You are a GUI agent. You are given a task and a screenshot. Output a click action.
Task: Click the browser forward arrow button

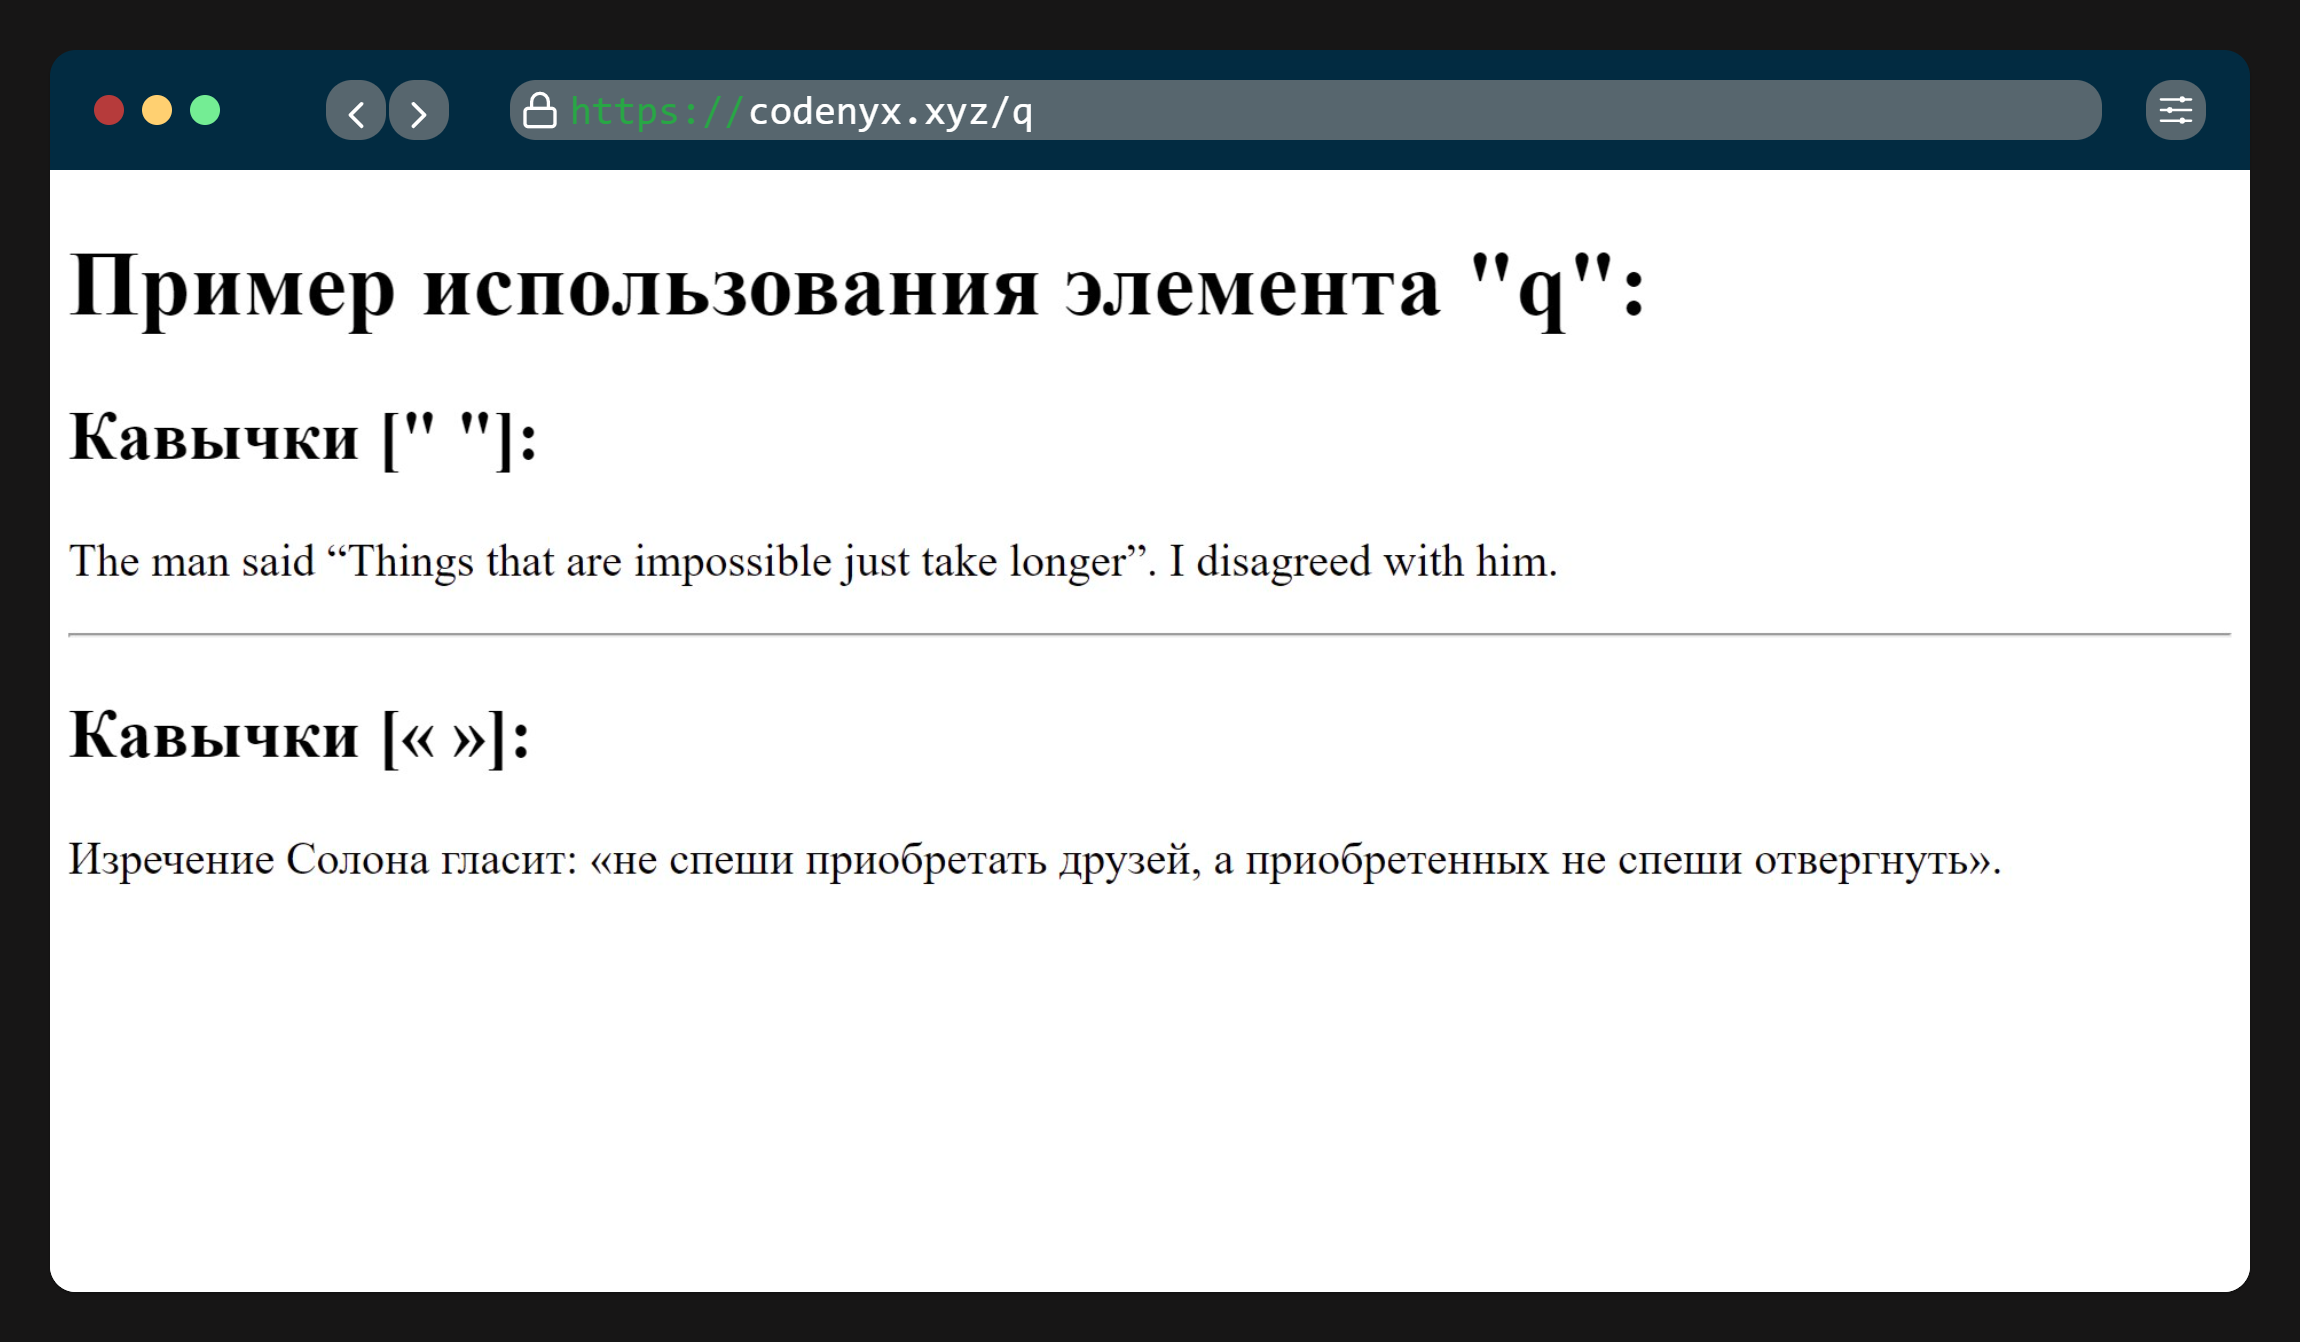418,111
